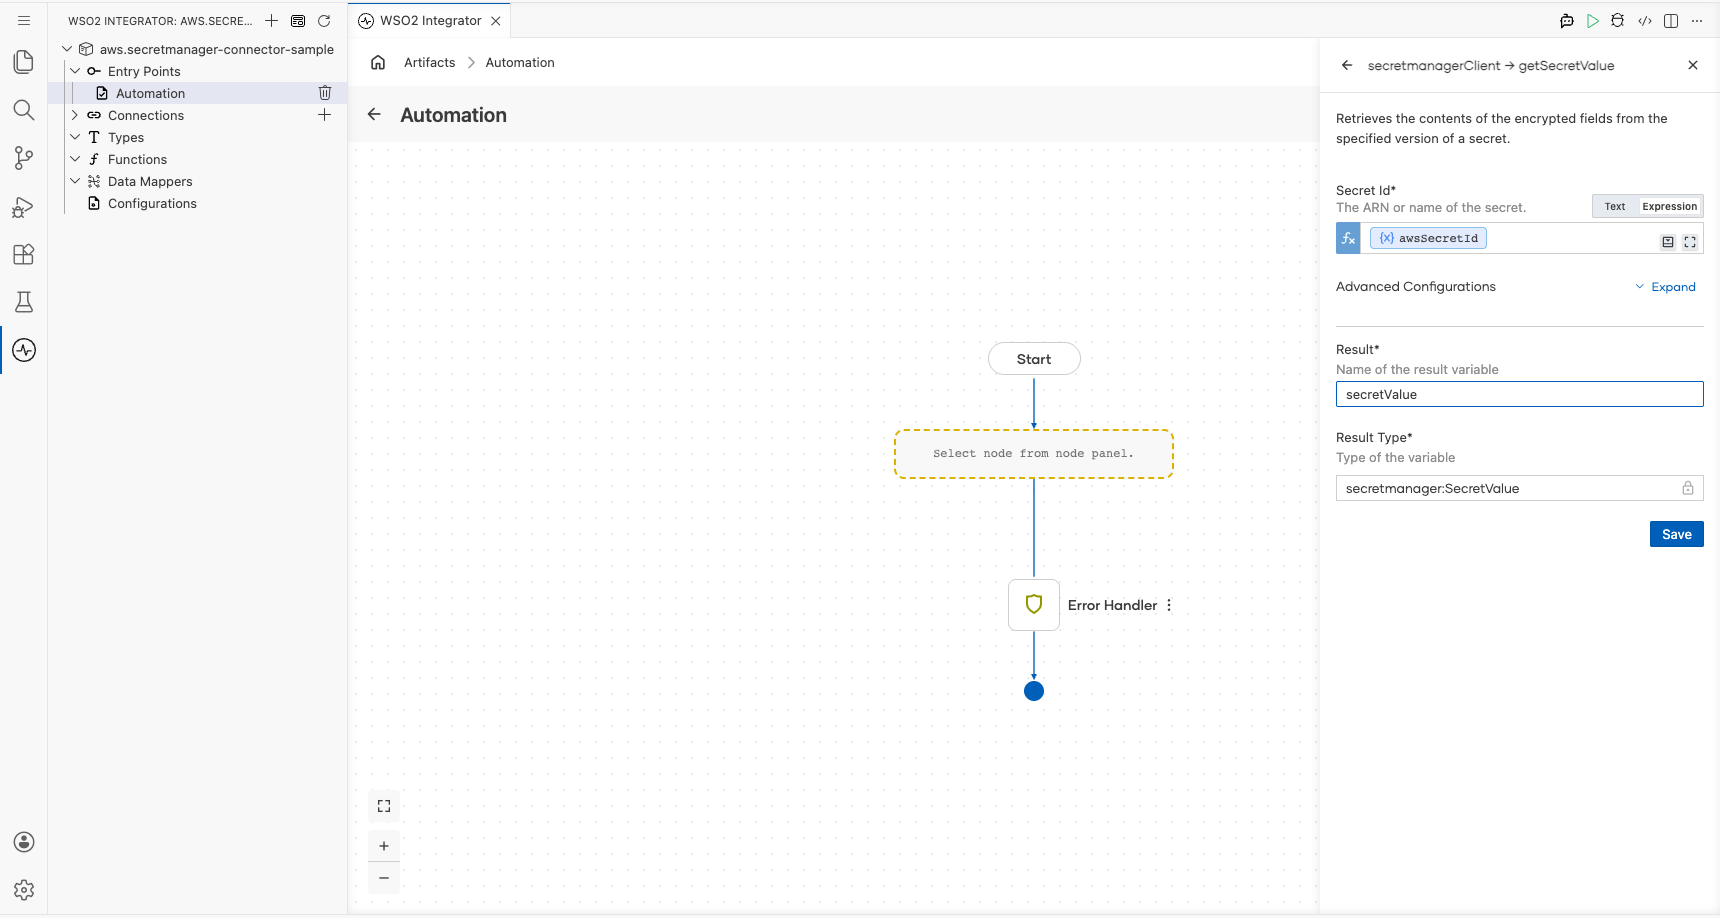
Task: Click the Automation breadcrumb
Action: point(520,62)
